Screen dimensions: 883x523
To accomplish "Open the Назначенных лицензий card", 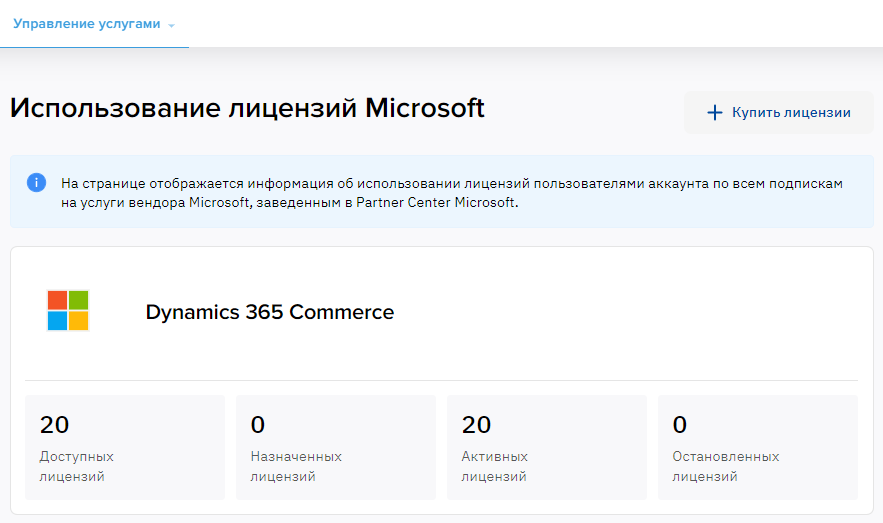I will coord(336,447).
